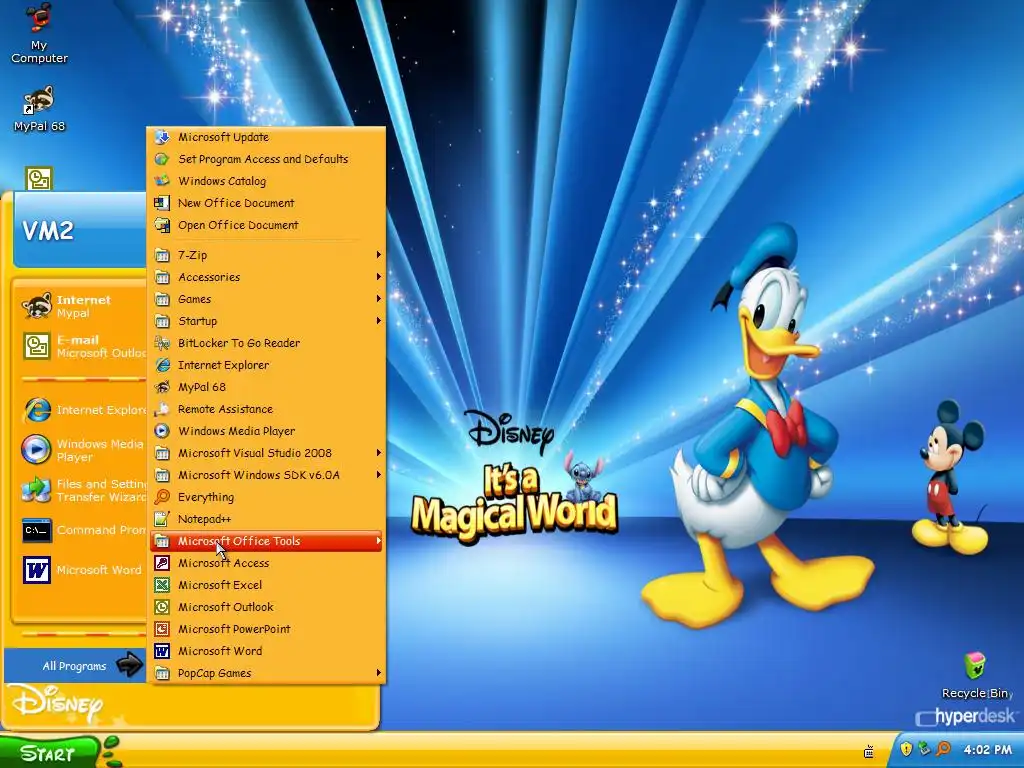Screen dimensions: 1024x768
Task: Expand the 7-Zip submenu arrow
Action: (378, 255)
